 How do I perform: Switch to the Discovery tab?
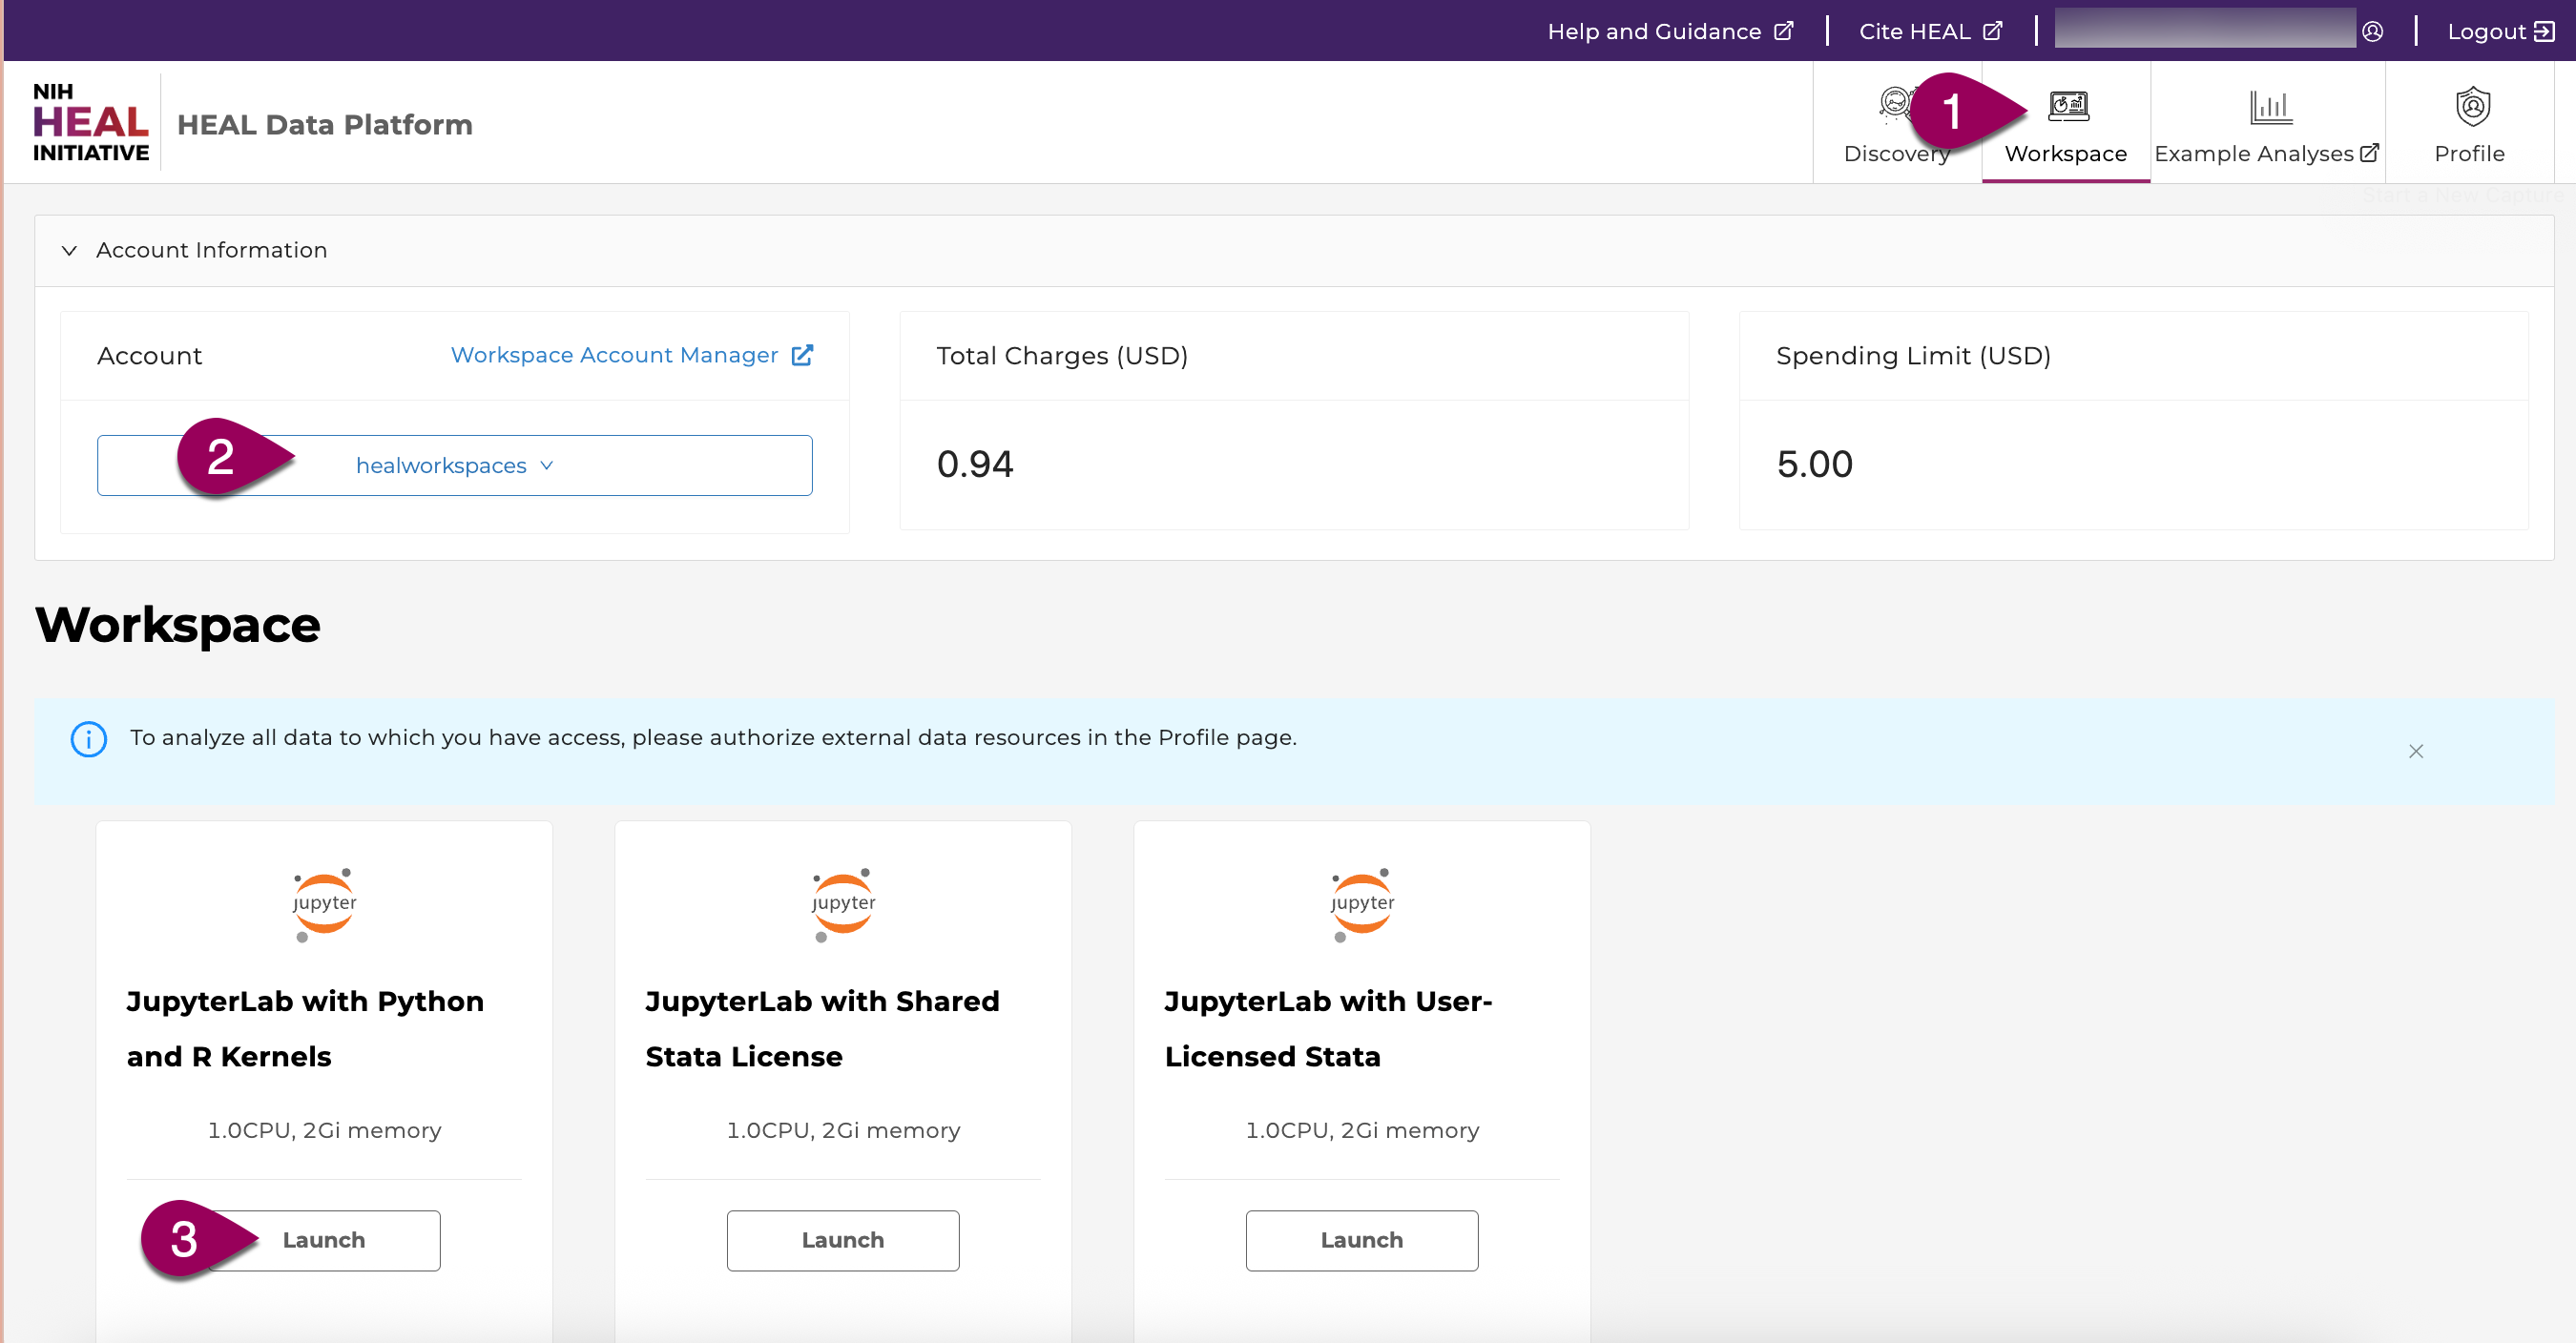[1897, 122]
